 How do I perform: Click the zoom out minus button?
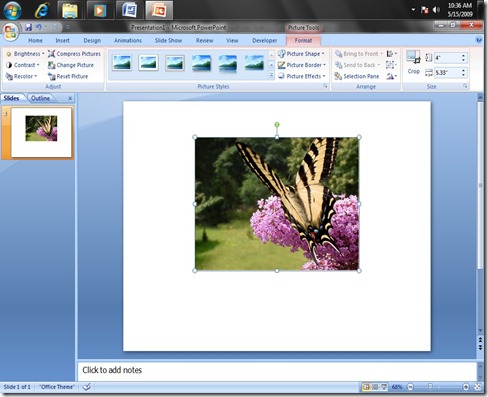pyautogui.click(x=410, y=387)
